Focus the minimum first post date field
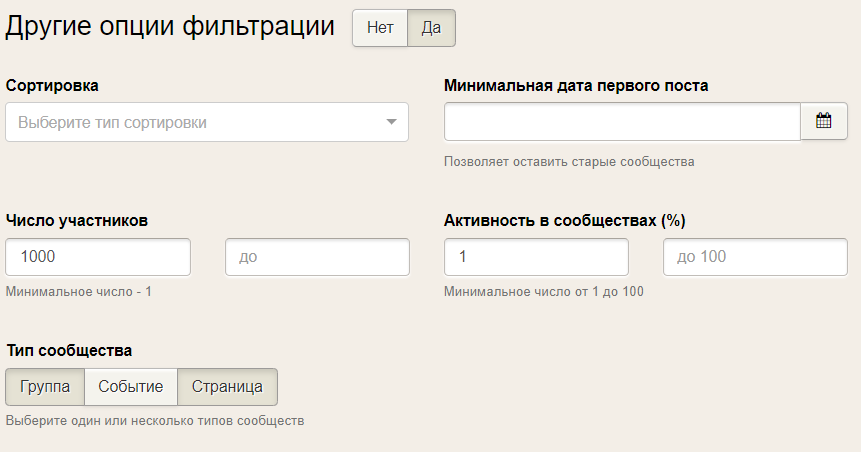861x452 pixels. point(622,122)
